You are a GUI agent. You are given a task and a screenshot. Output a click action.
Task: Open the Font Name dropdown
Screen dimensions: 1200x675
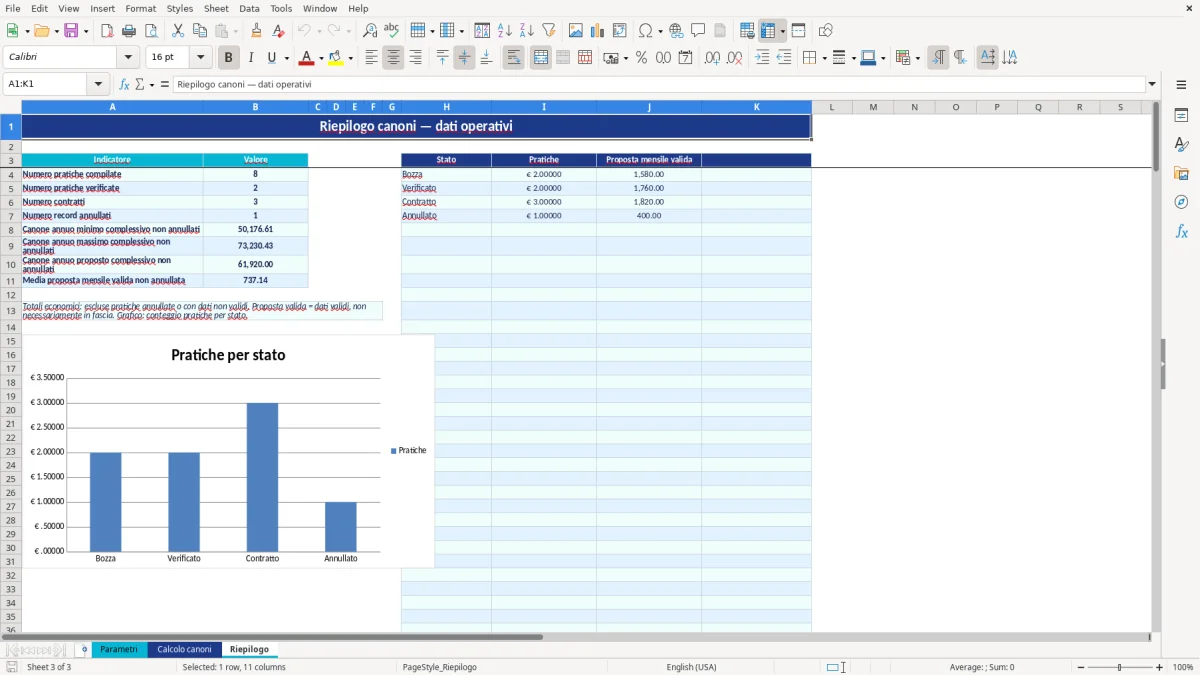click(127, 58)
